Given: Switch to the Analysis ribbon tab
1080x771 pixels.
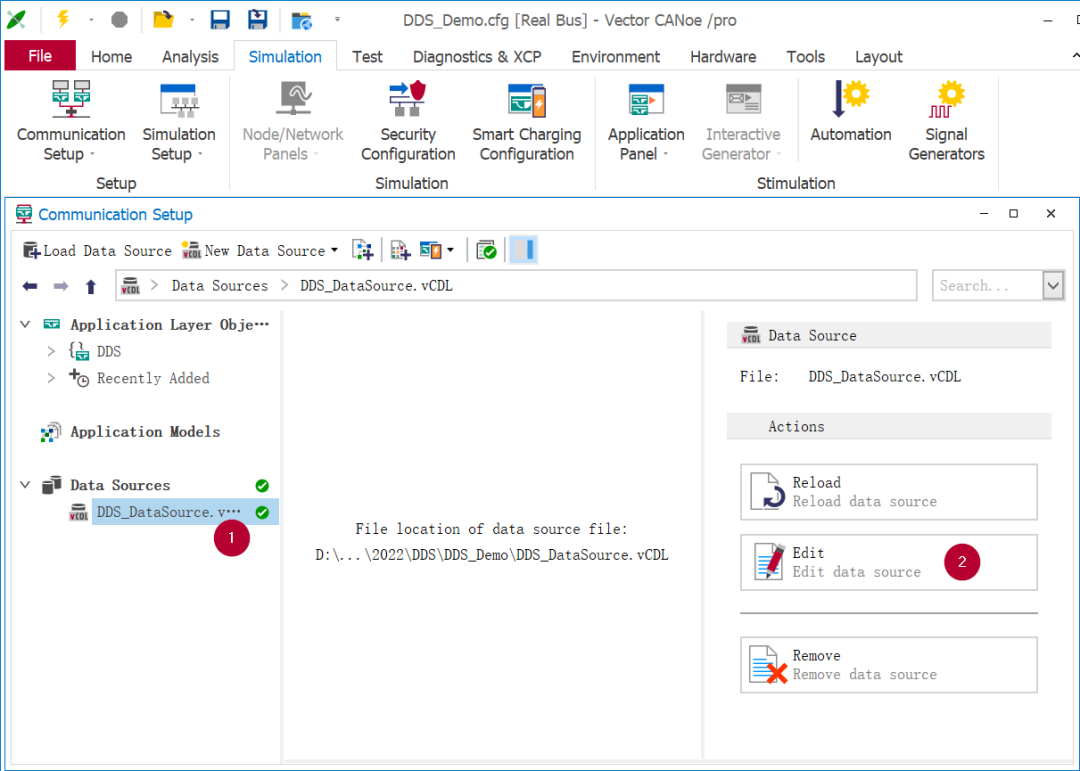Looking at the screenshot, I should pos(190,56).
